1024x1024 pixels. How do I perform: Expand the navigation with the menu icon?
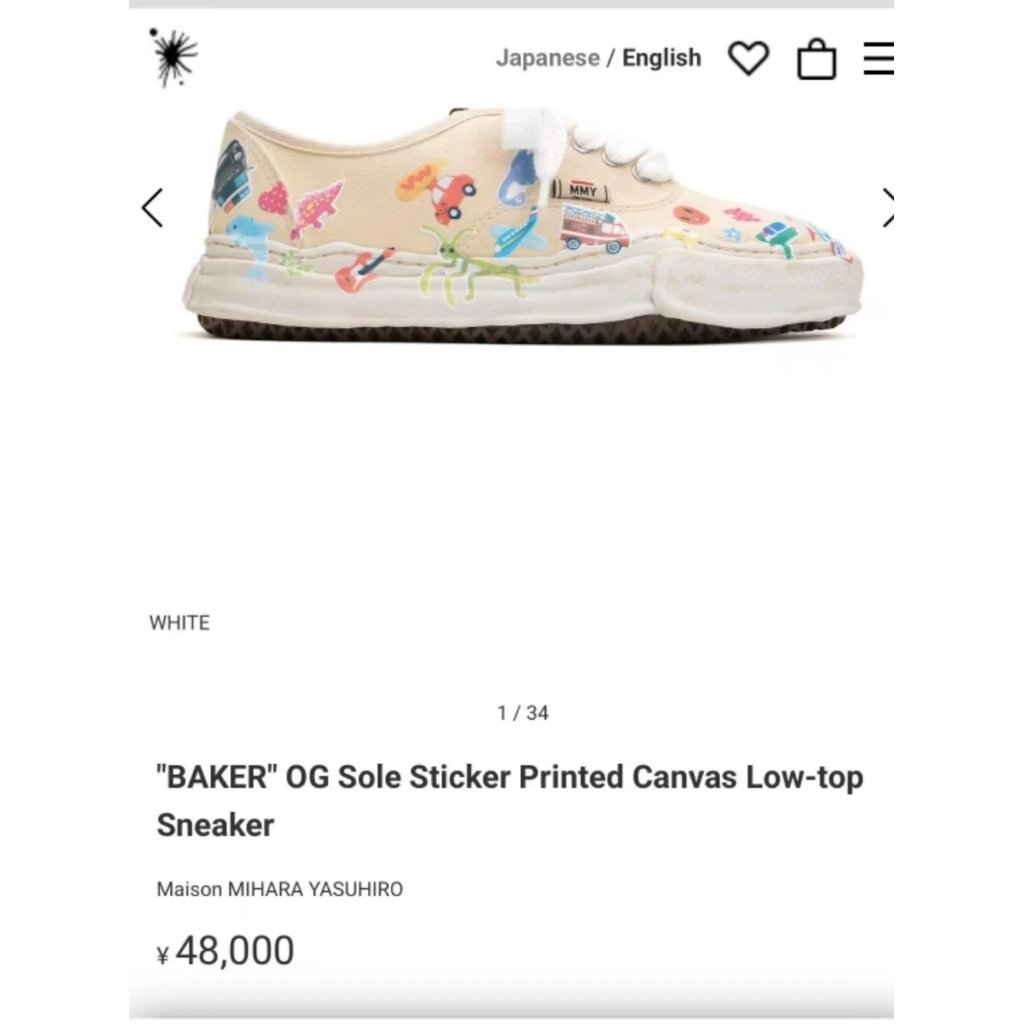pyautogui.click(x=879, y=57)
